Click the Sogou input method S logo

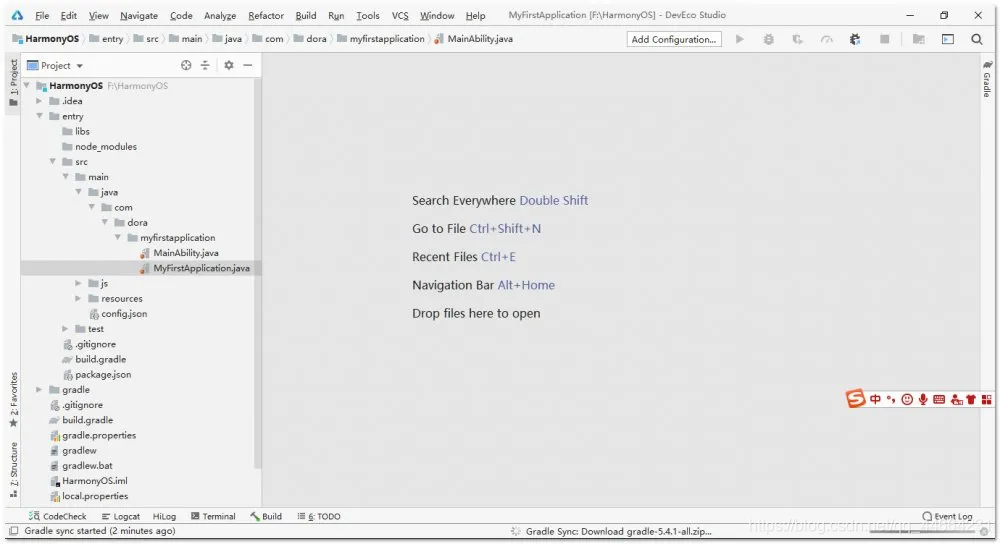tap(855, 399)
